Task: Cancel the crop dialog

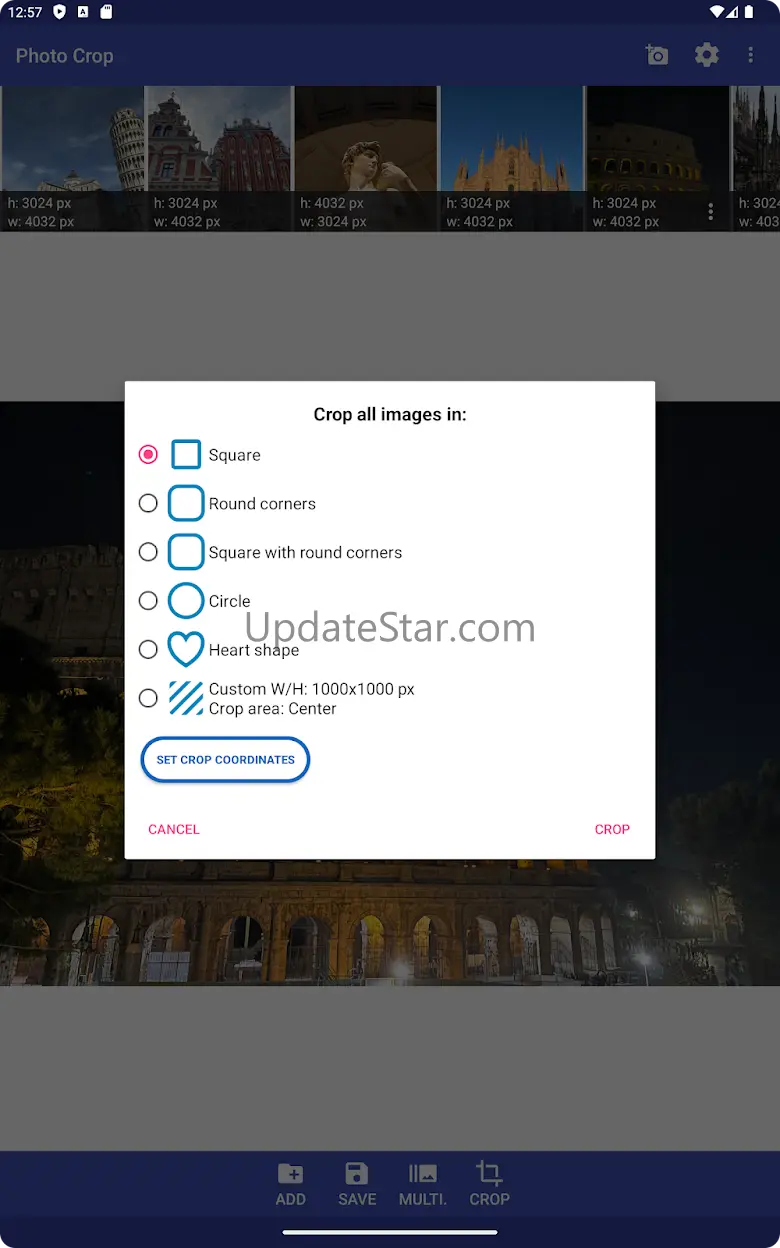Action: pos(174,829)
